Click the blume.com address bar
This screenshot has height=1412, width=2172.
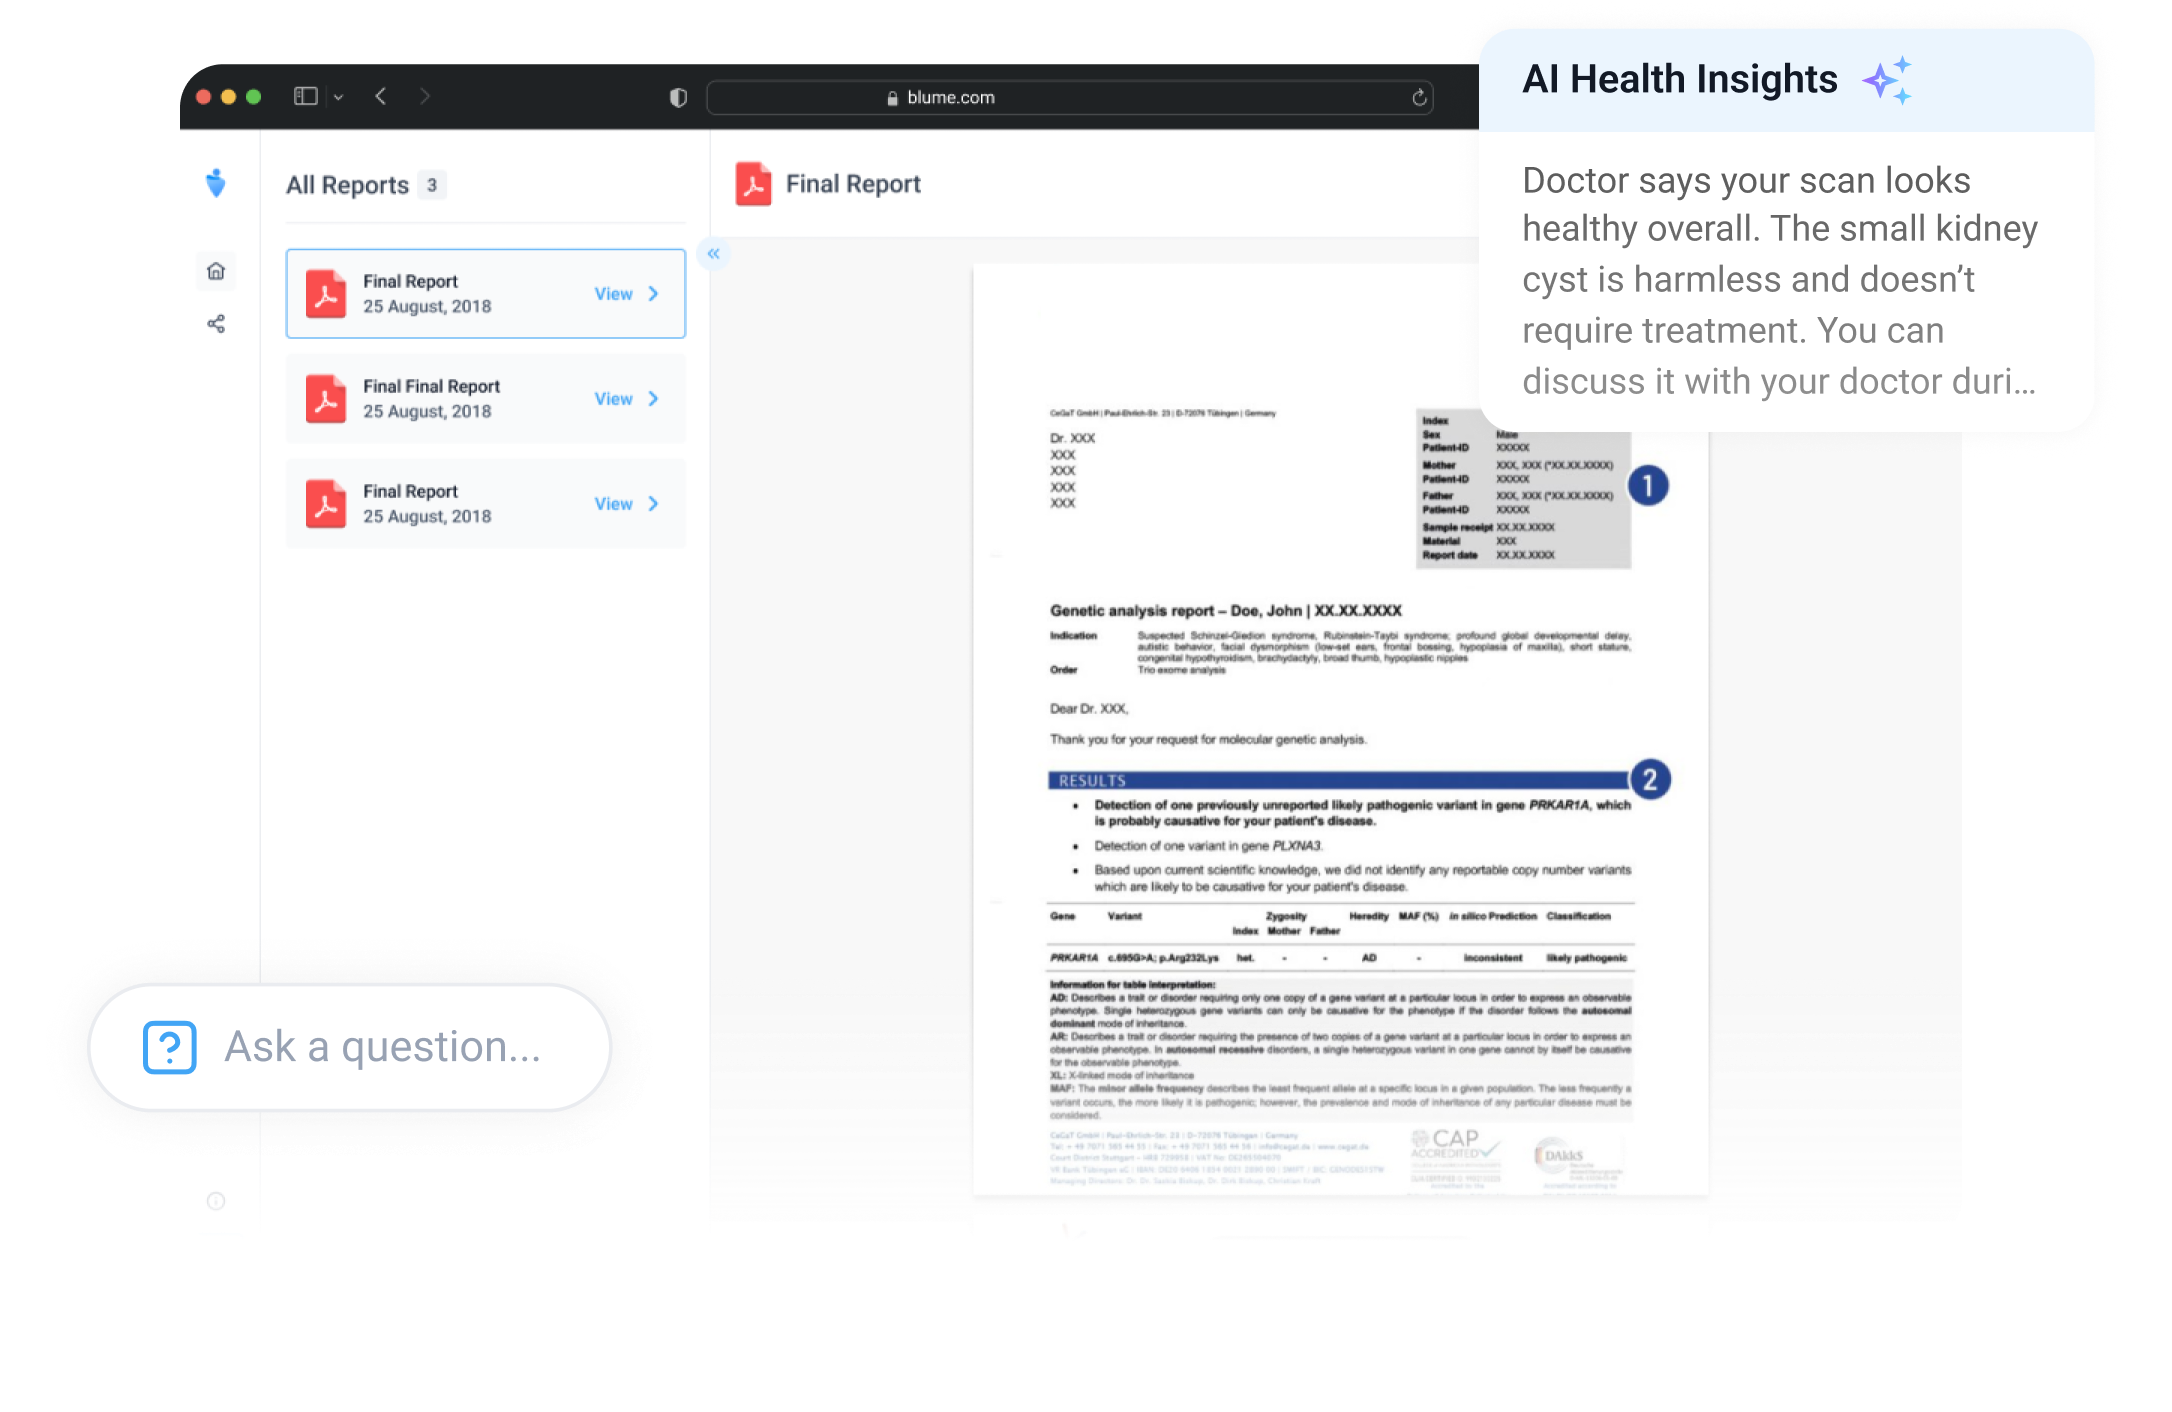[1070, 97]
